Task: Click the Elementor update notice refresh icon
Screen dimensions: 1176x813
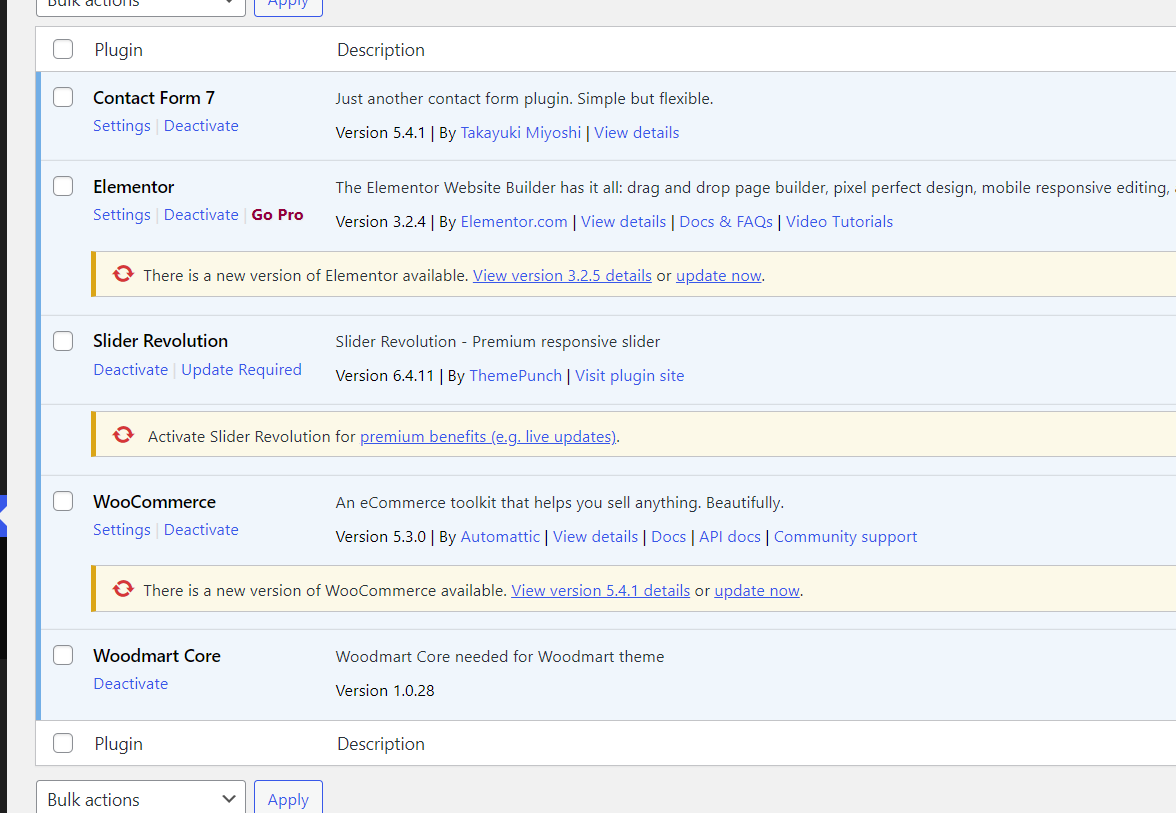Action: [x=123, y=274]
